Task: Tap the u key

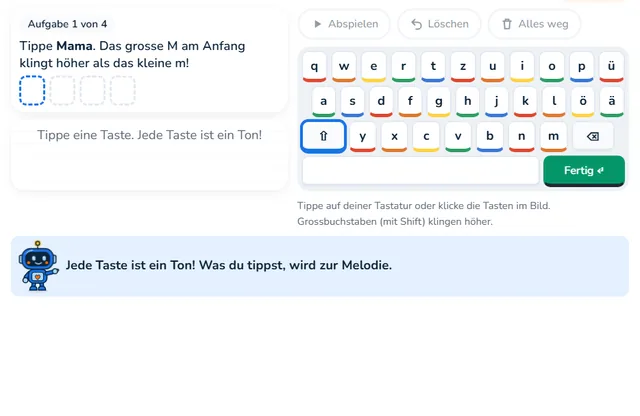Action: [x=493, y=67]
